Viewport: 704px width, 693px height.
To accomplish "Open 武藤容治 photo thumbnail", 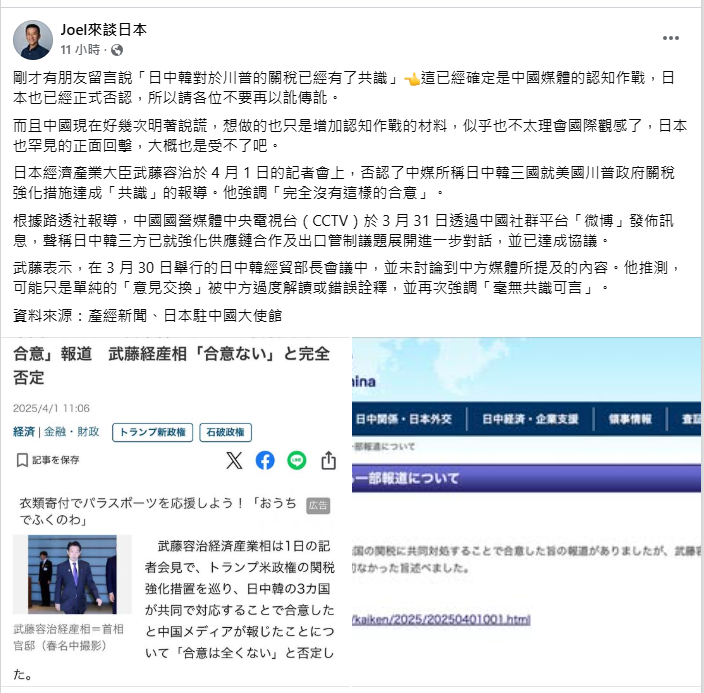I will [x=72, y=574].
